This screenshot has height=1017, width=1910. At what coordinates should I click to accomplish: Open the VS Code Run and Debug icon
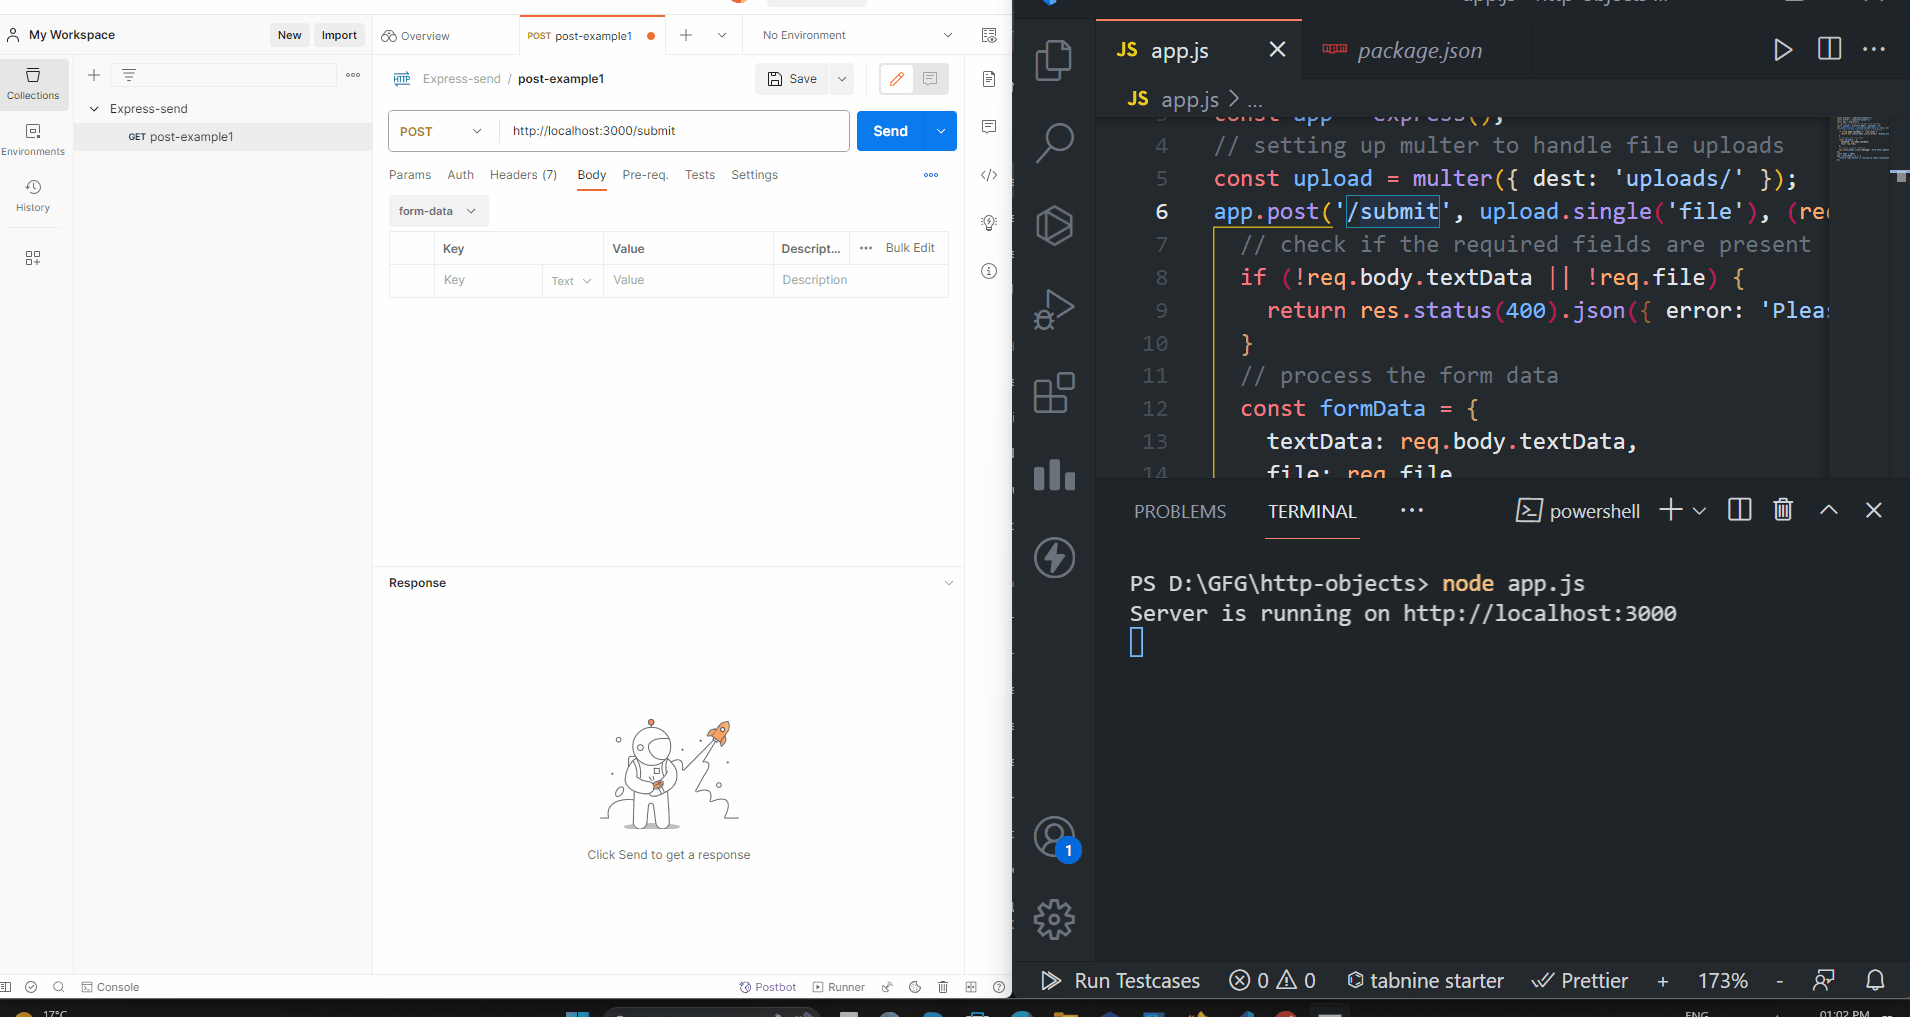pos(1054,309)
